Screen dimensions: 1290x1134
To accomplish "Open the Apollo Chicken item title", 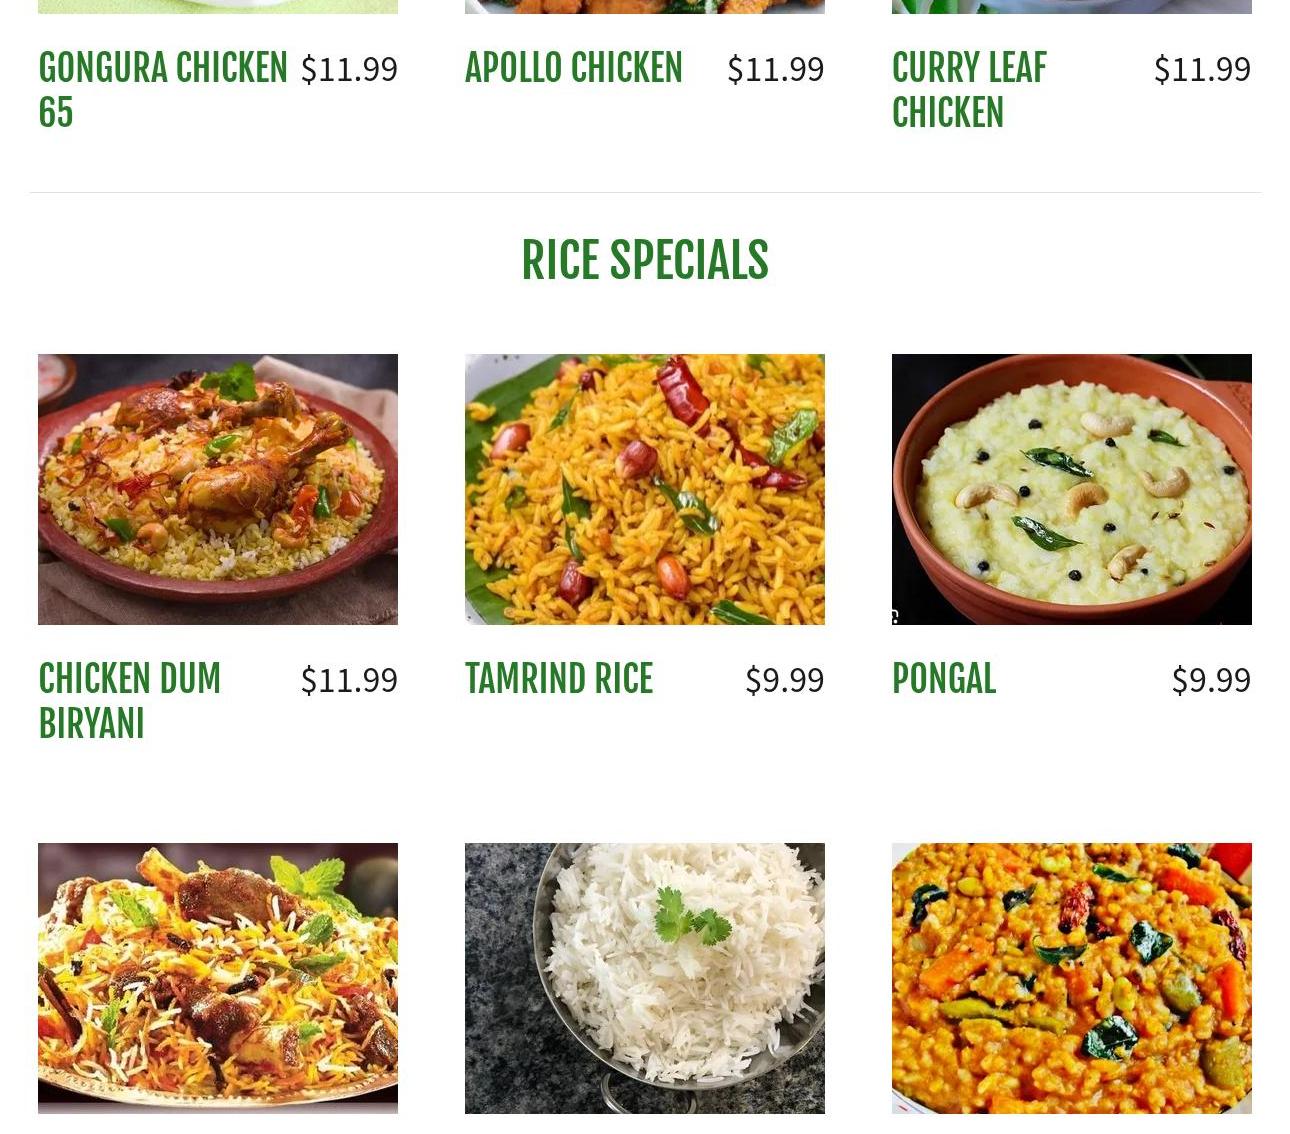I will 574,68.
